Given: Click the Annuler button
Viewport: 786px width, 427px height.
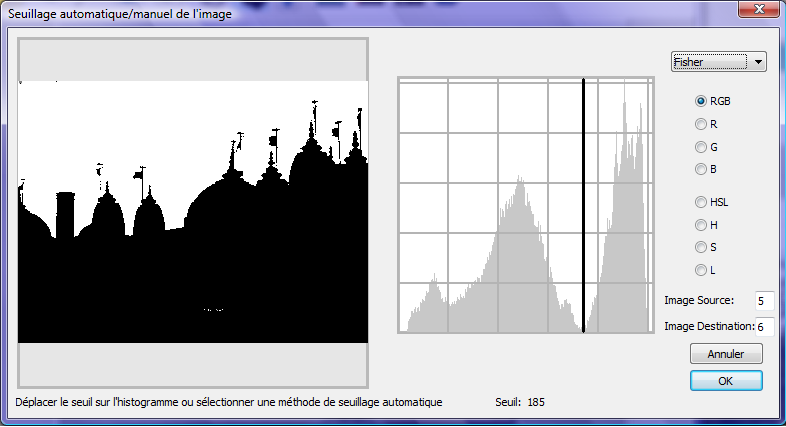Looking at the screenshot, I should point(726,354).
